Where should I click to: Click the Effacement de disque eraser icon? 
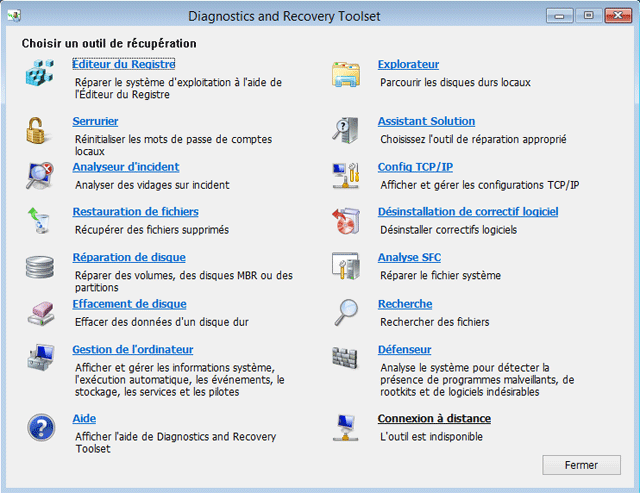pos(41,313)
